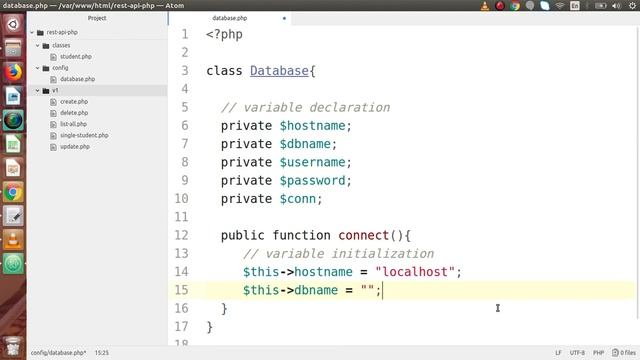Launch Files manager from the dock
Viewport: 640px width, 360px height.
[x=13, y=49]
